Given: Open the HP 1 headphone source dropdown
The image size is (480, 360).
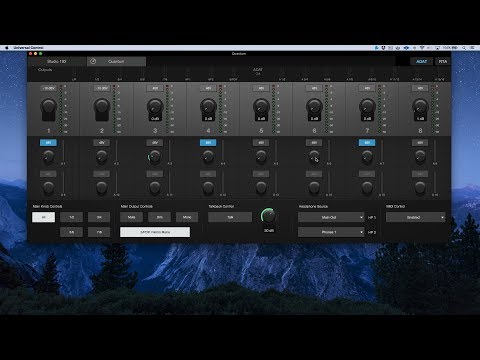Looking at the screenshot, I should [x=331, y=217].
